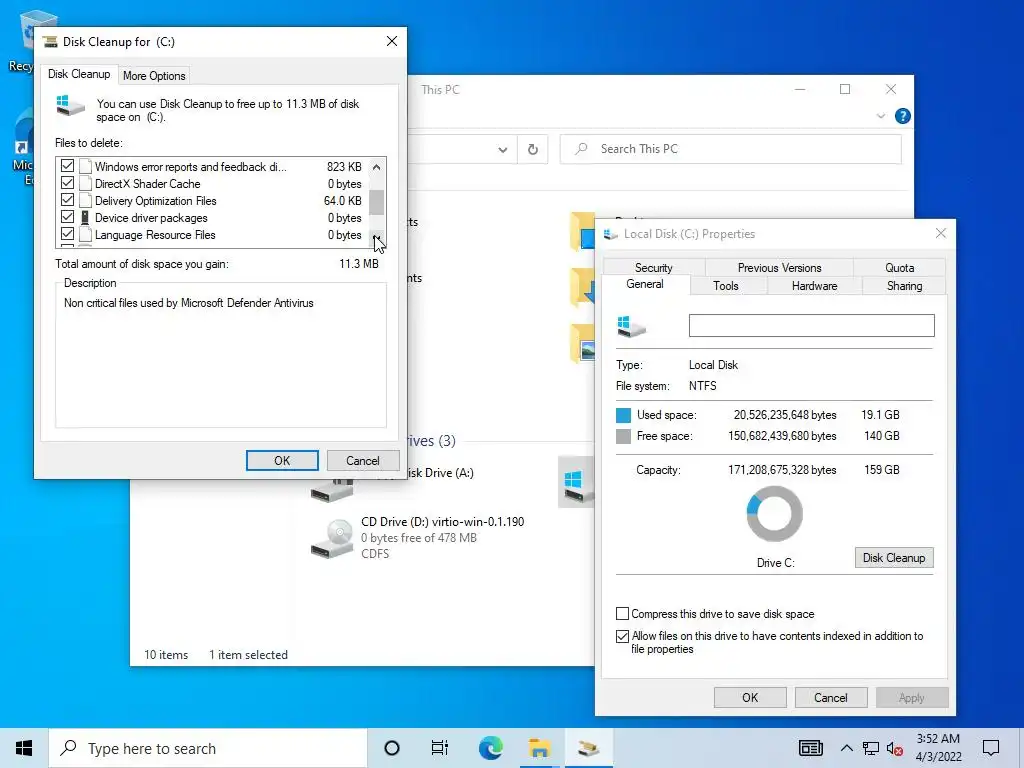Open Cortana from the taskbar
The width and height of the screenshot is (1024, 768).
pyautogui.click(x=392, y=748)
